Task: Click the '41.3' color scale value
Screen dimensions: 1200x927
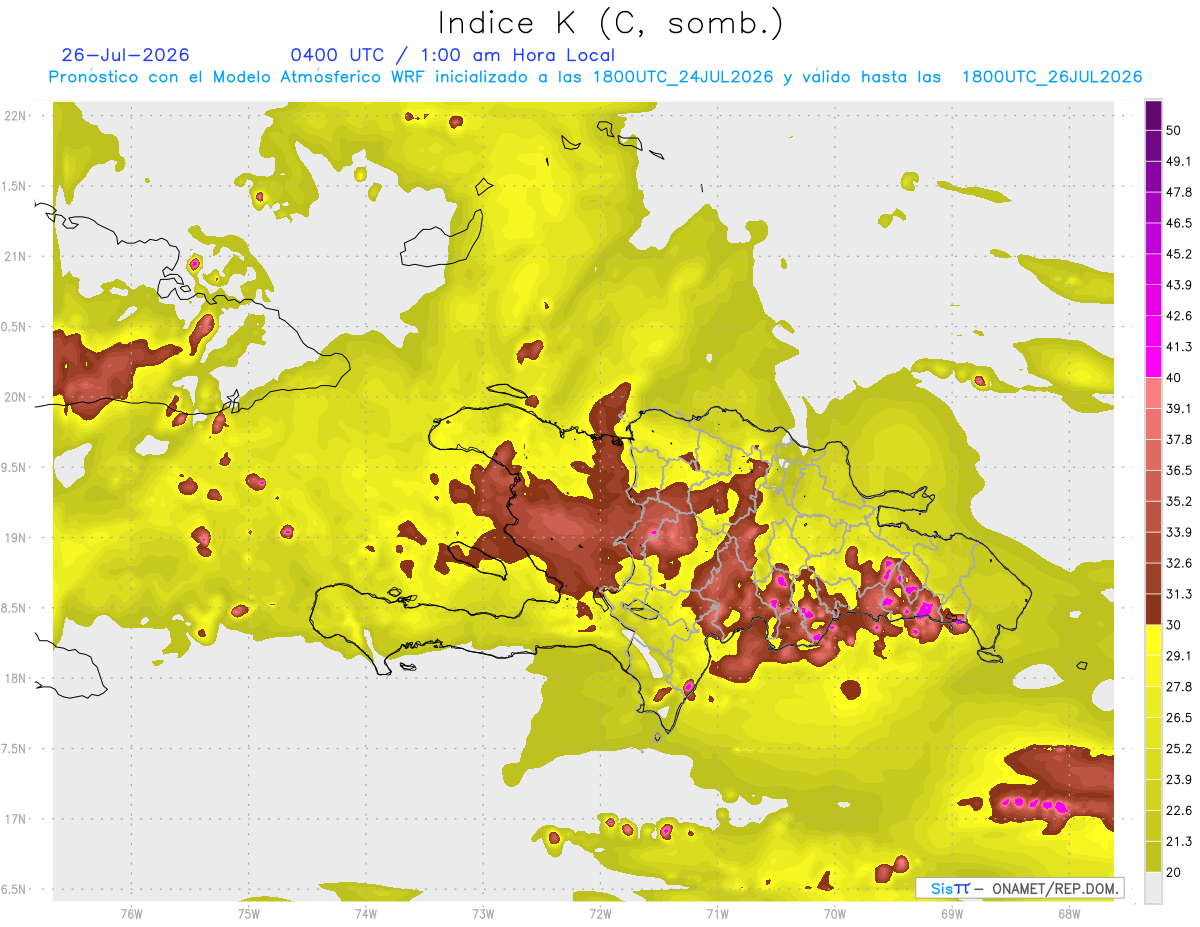Action: (x=1179, y=347)
